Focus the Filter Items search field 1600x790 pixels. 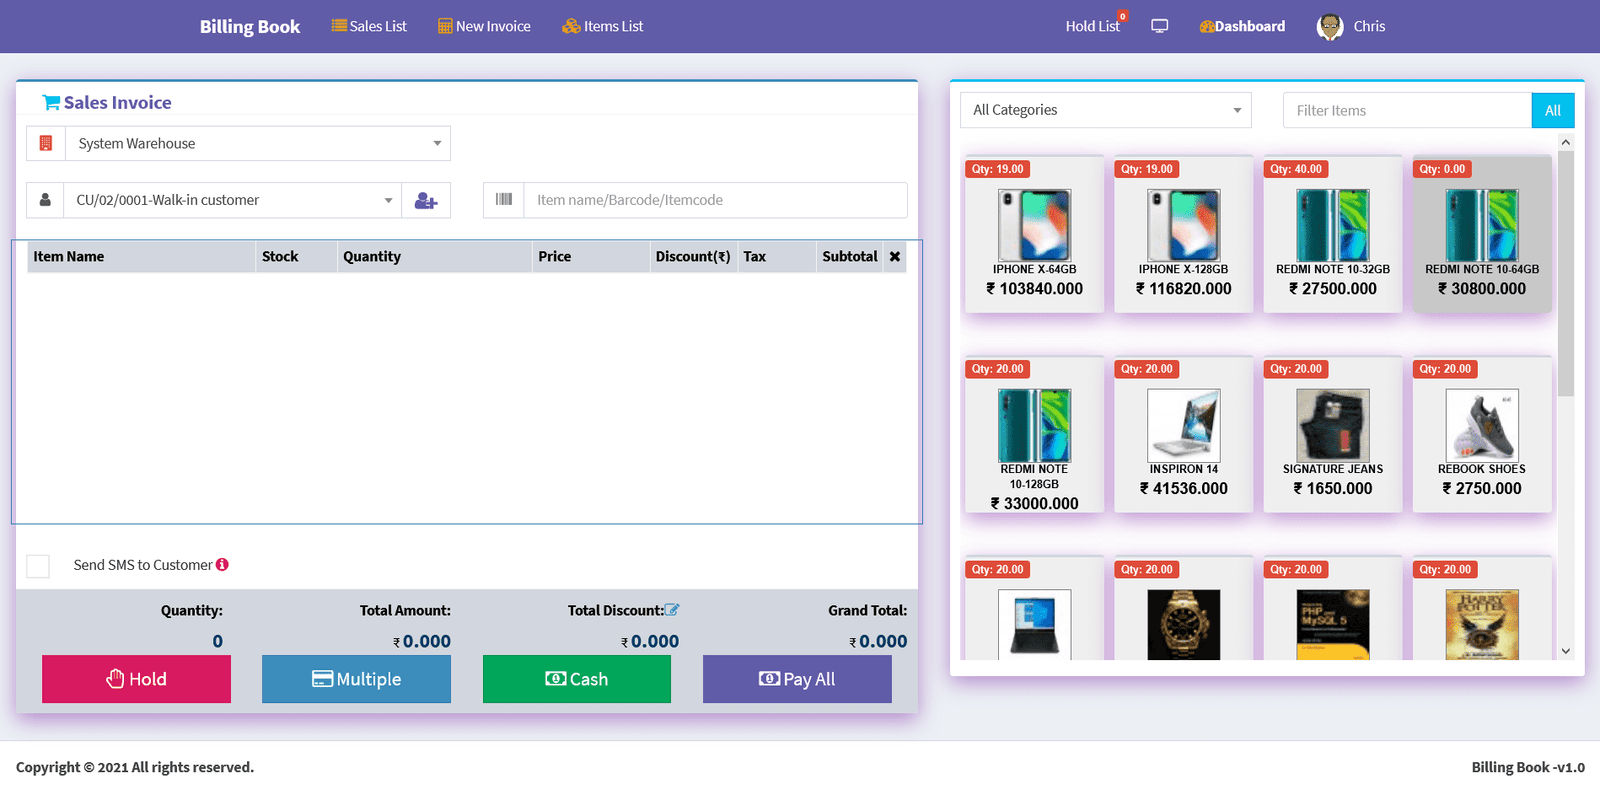1406,111
